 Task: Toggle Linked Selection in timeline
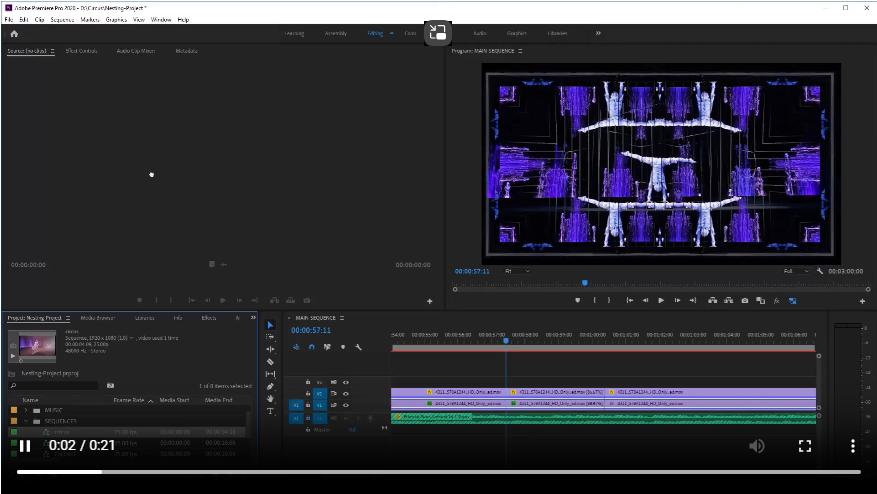(327, 347)
